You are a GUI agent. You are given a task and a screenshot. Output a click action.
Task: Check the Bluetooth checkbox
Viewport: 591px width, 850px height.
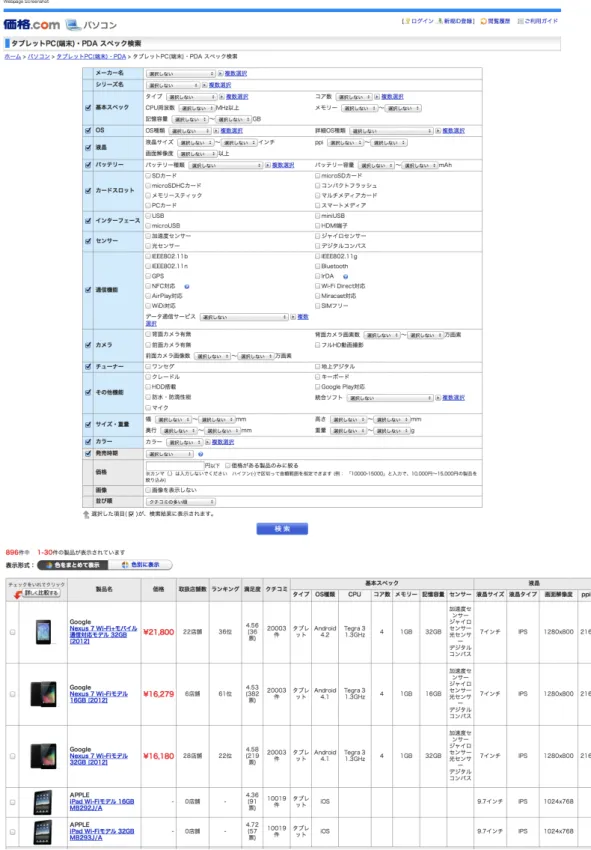[318, 266]
